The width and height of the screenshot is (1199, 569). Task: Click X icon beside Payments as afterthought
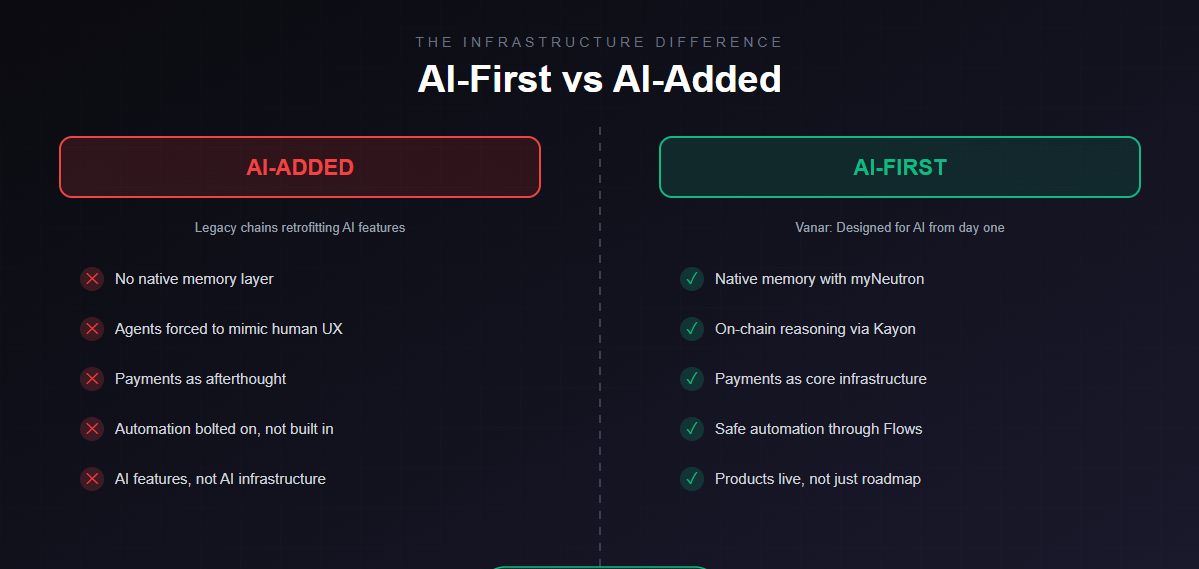(x=92, y=379)
